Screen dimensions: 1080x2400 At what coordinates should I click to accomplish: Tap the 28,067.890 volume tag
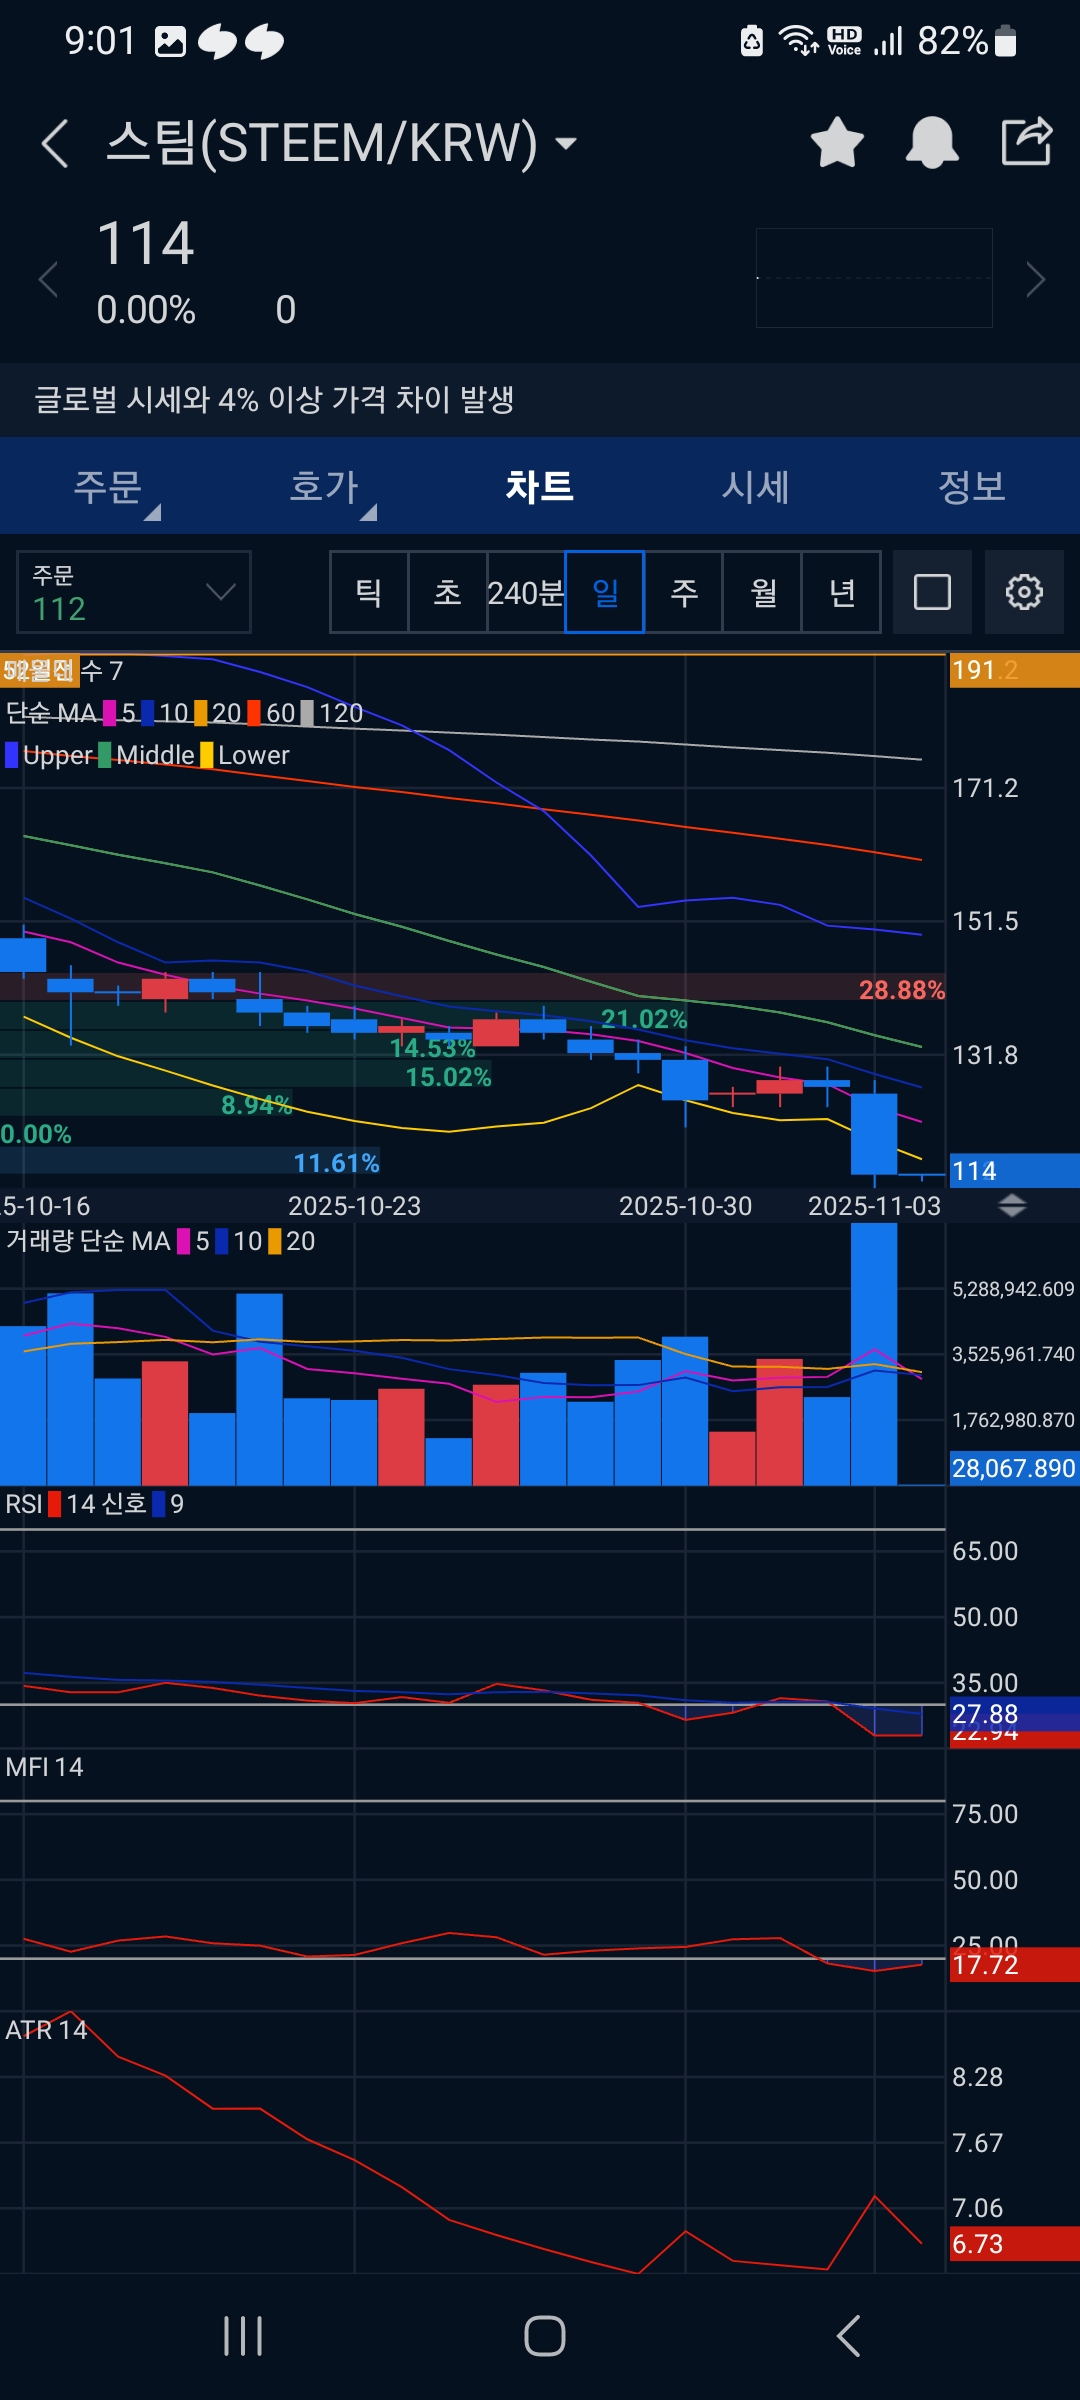tap(1014, 1468)
